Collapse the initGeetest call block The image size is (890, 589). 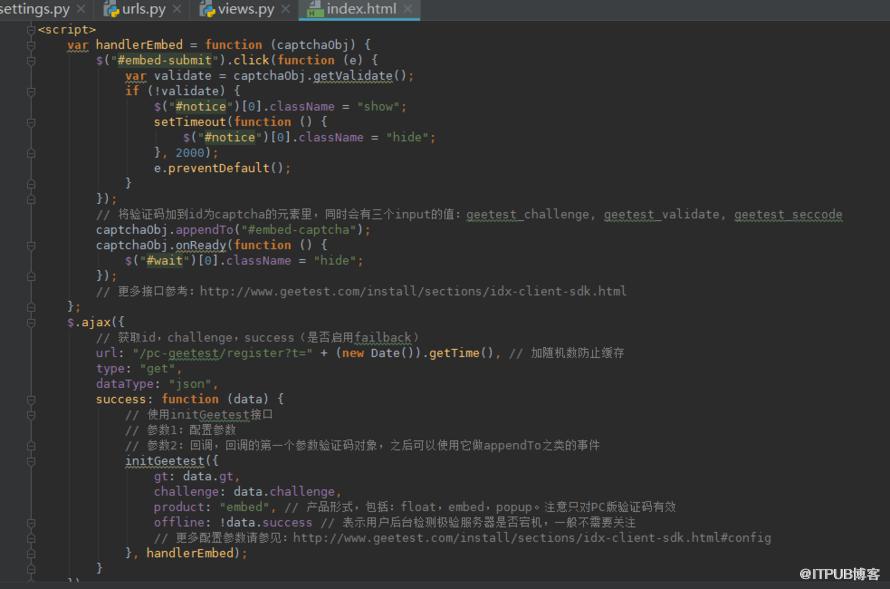click(31, 461)
